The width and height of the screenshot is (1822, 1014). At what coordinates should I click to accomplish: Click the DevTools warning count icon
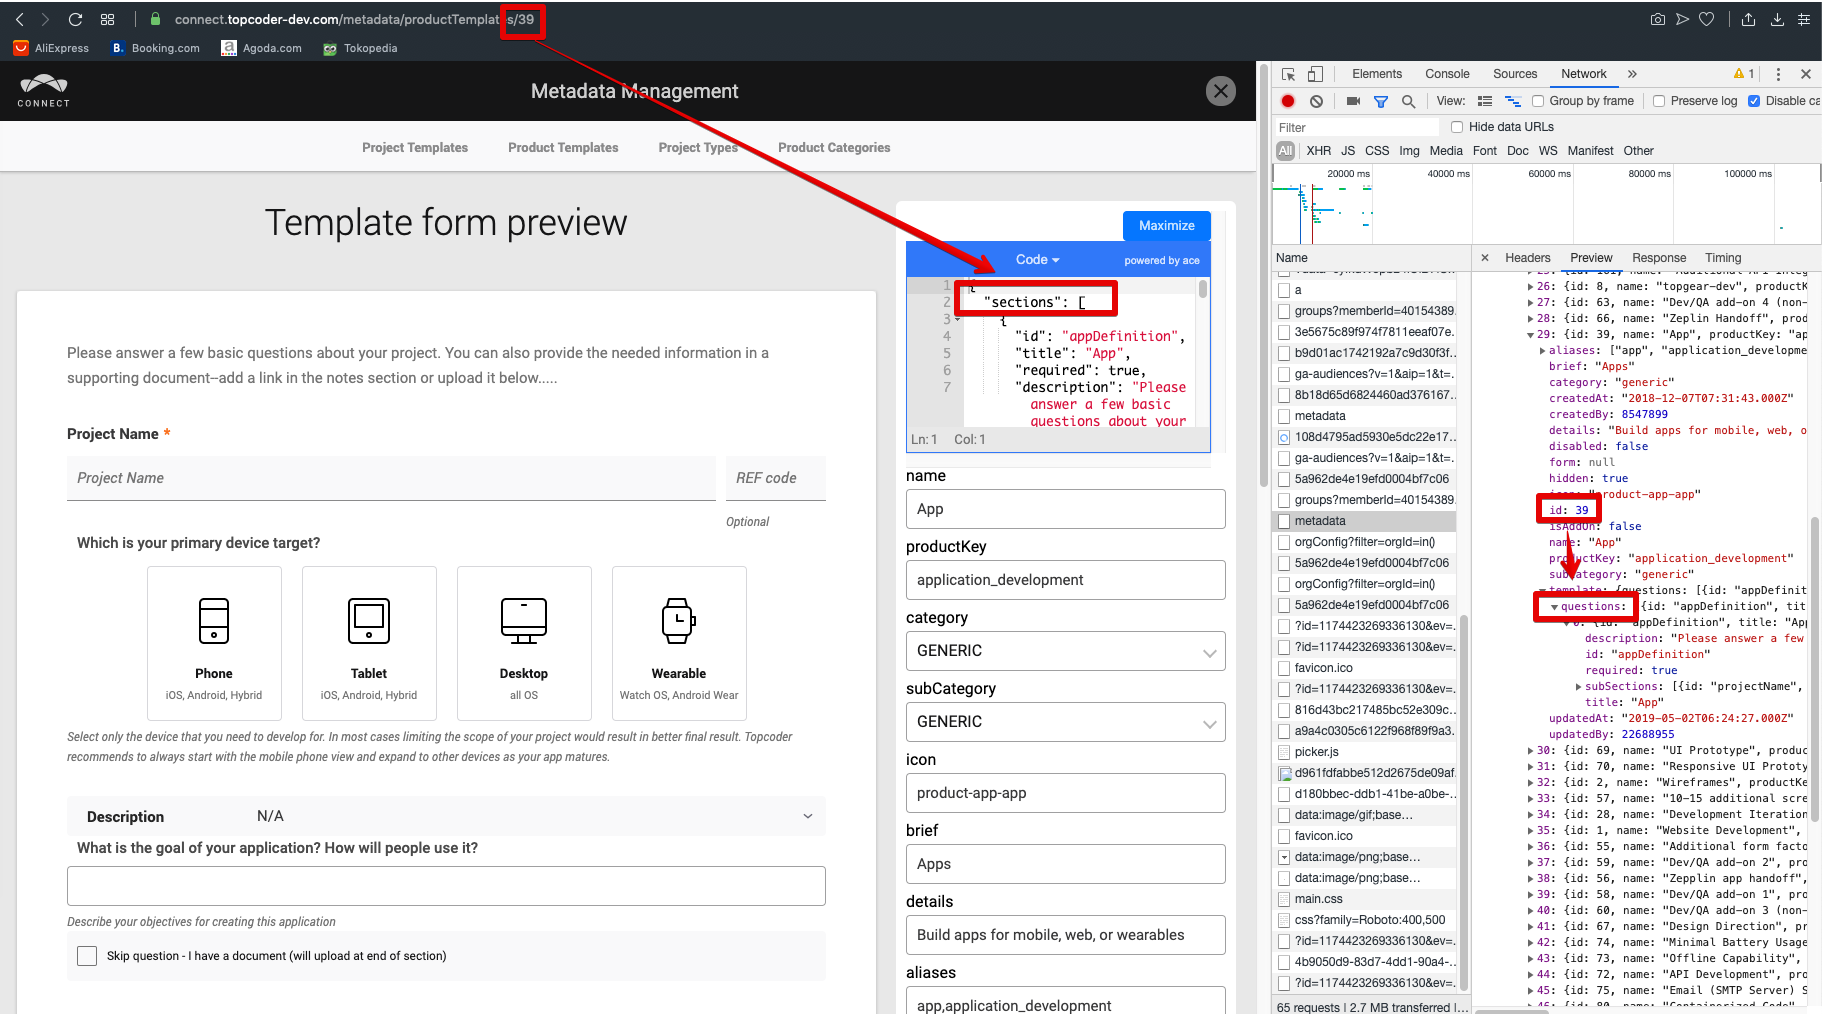(1744, 74)
